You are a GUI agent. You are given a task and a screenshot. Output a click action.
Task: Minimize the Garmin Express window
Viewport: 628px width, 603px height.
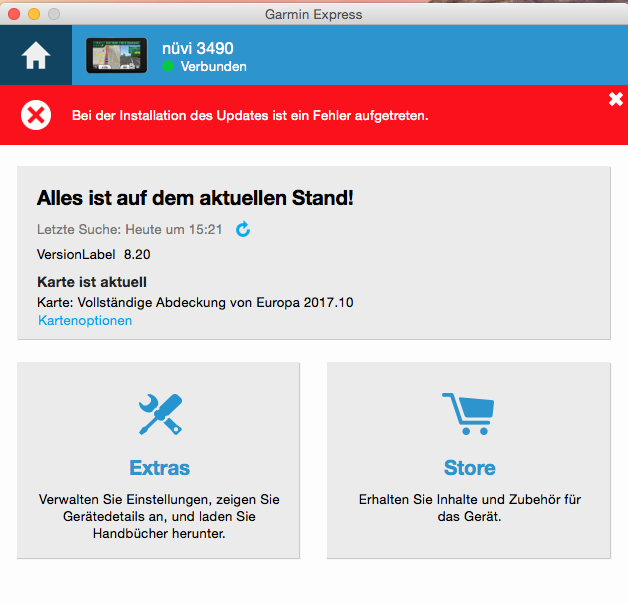pos(34,14)
